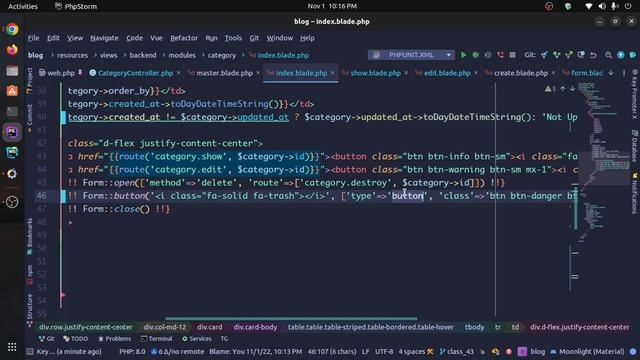This screenshot has width=640, height=360.
Task: Click Git Rollback undo arrow icon
Action: (593, 55)
